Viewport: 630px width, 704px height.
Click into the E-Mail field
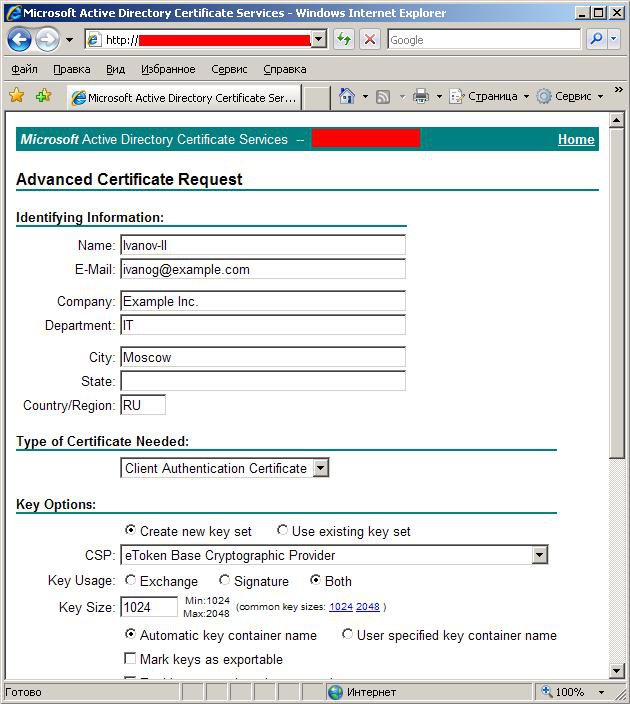pyautogui.click(x=263, y=269)
